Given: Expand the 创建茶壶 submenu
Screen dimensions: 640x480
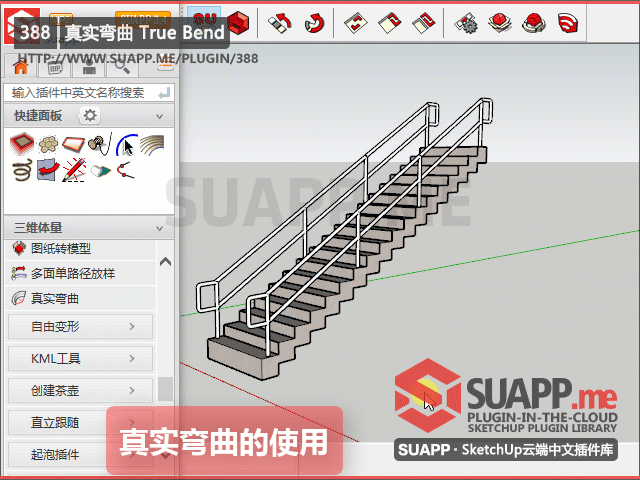Looking at the screenshot, I should 80,390.
